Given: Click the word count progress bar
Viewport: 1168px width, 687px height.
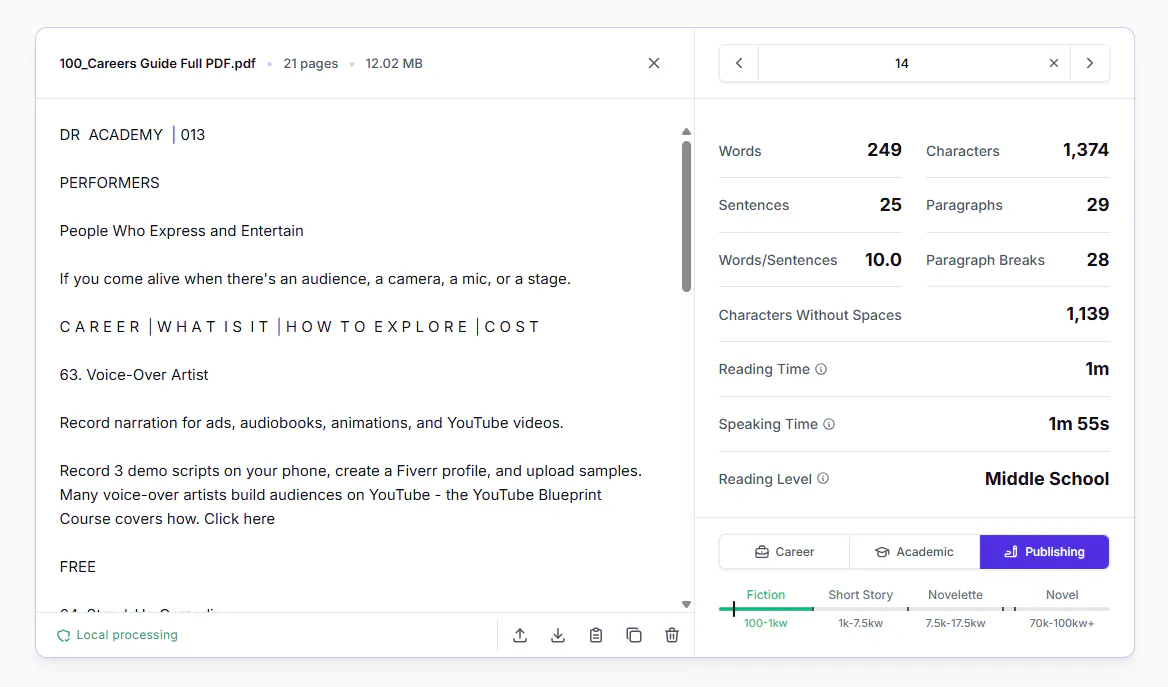Looking at the screenshot, I should (914, 609).
